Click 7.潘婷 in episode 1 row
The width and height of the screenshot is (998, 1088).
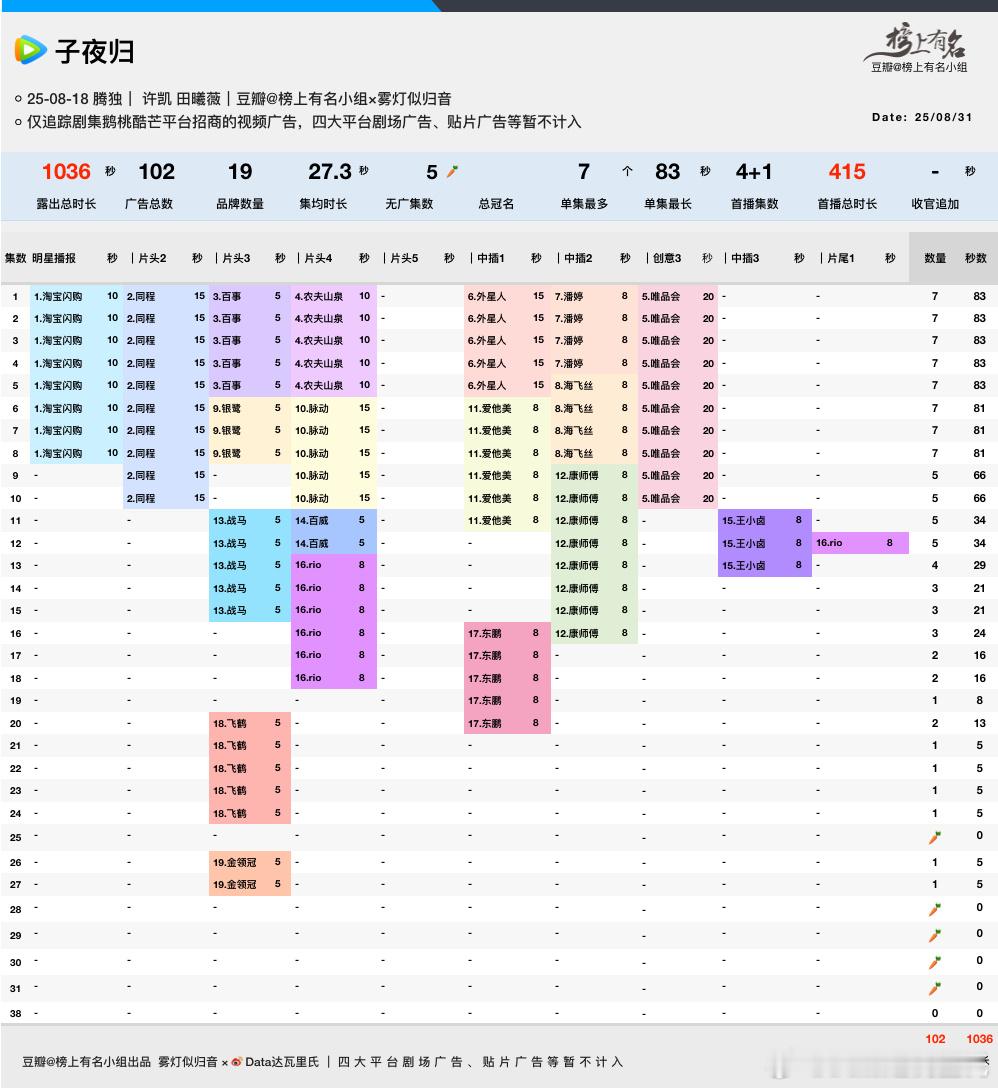point(568,296)
